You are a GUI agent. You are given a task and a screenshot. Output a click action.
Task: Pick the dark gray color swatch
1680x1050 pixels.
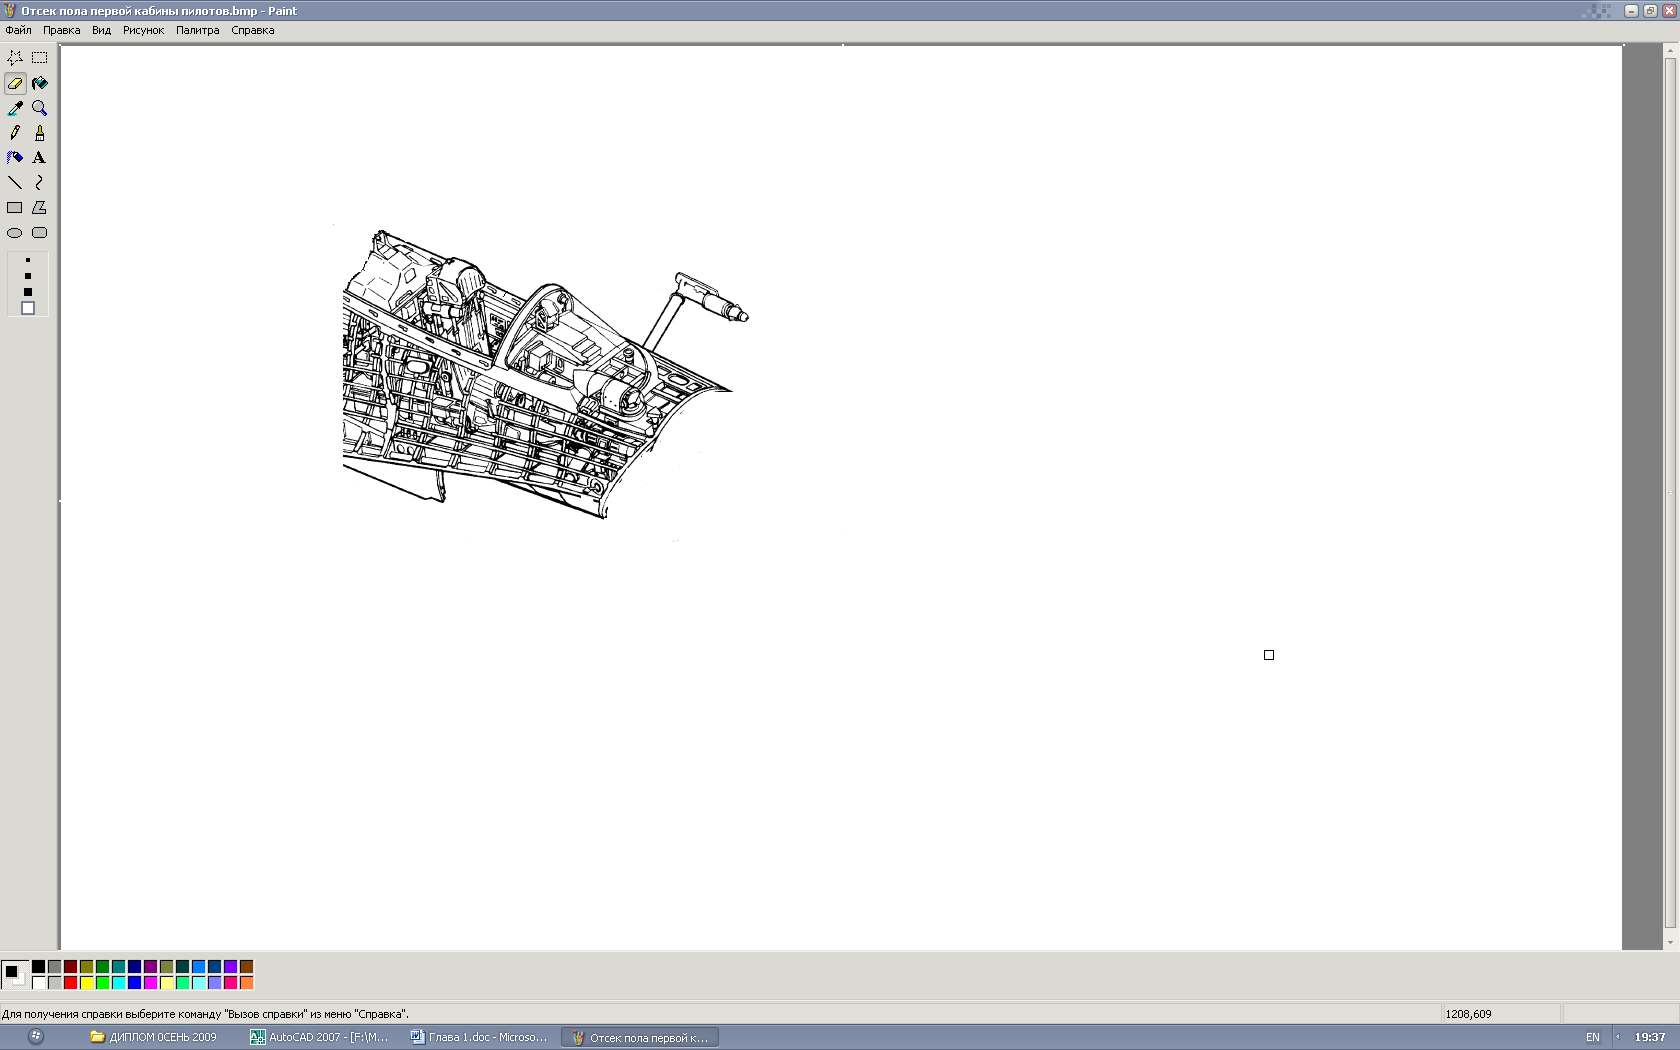pos(55,967)
